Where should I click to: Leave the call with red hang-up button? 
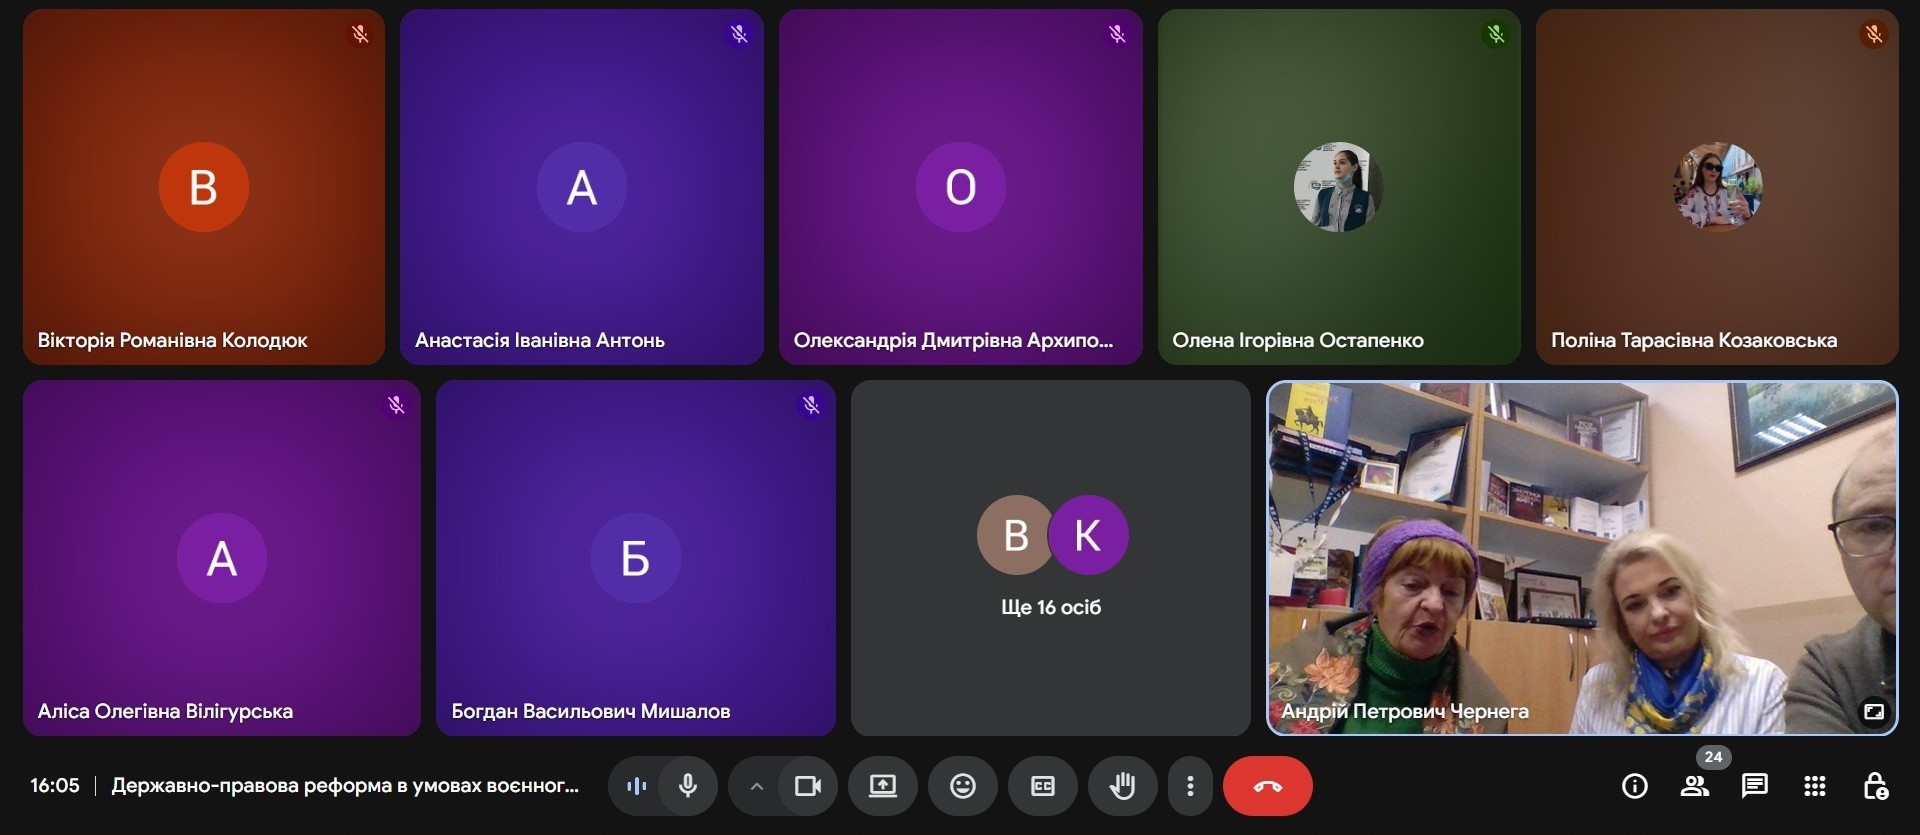click(1267, 786)
